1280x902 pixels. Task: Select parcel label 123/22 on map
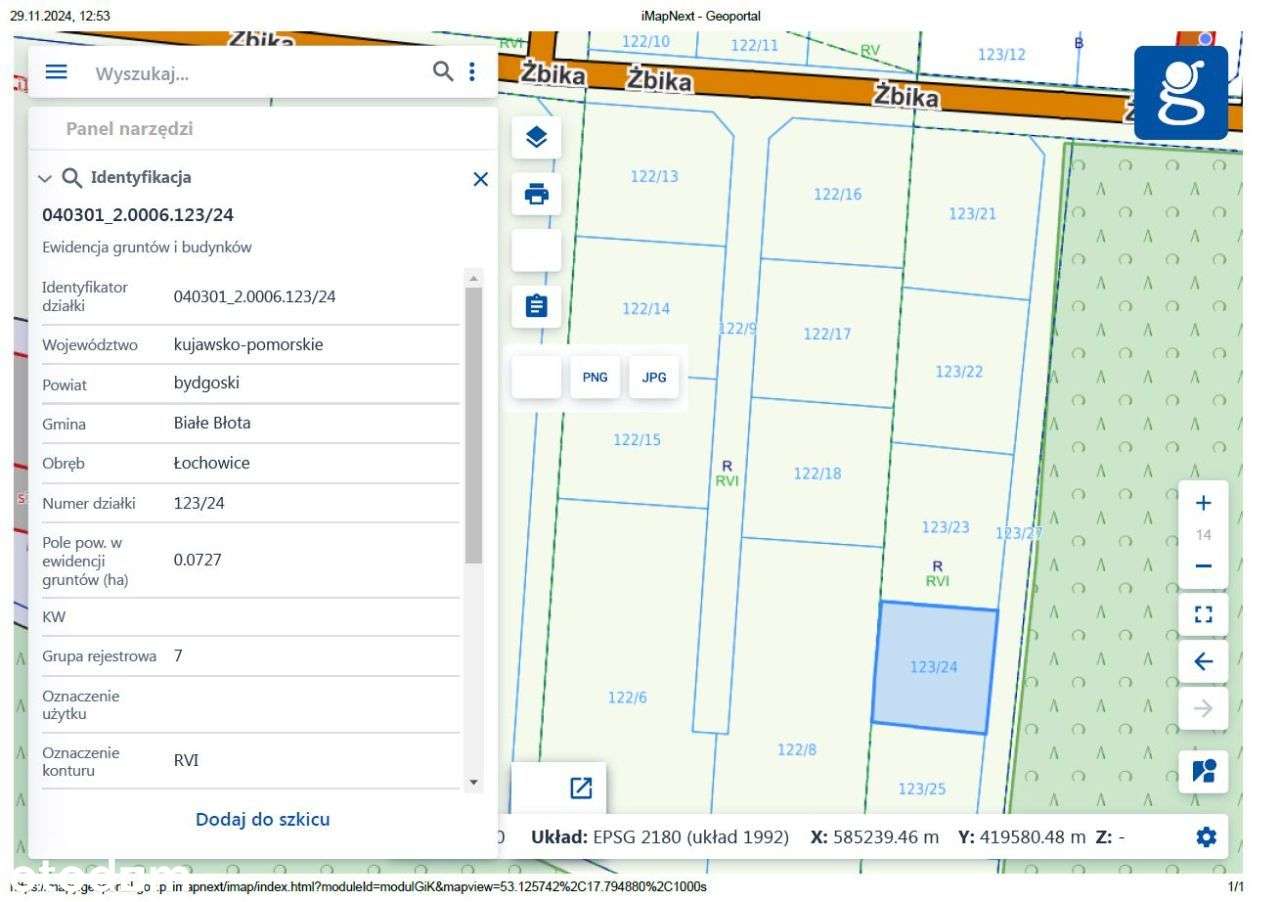pos(959,371)
